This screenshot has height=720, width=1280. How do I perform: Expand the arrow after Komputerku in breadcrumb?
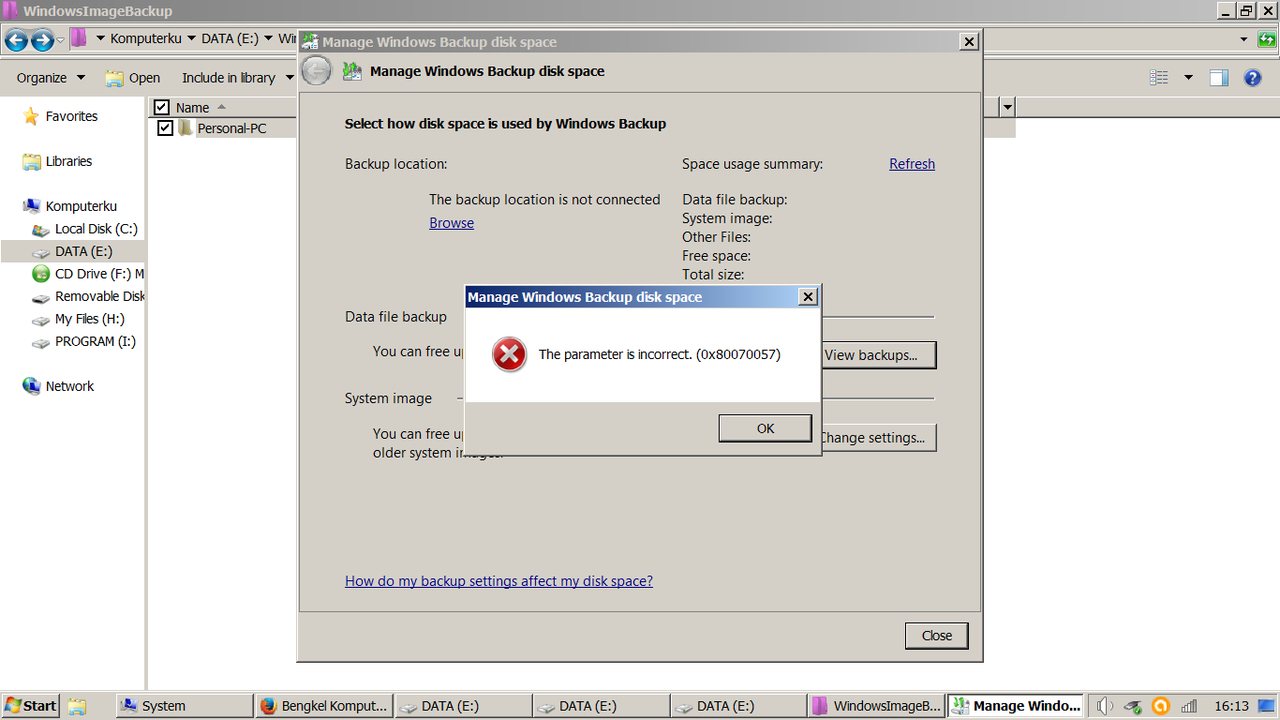click(192, 39)
